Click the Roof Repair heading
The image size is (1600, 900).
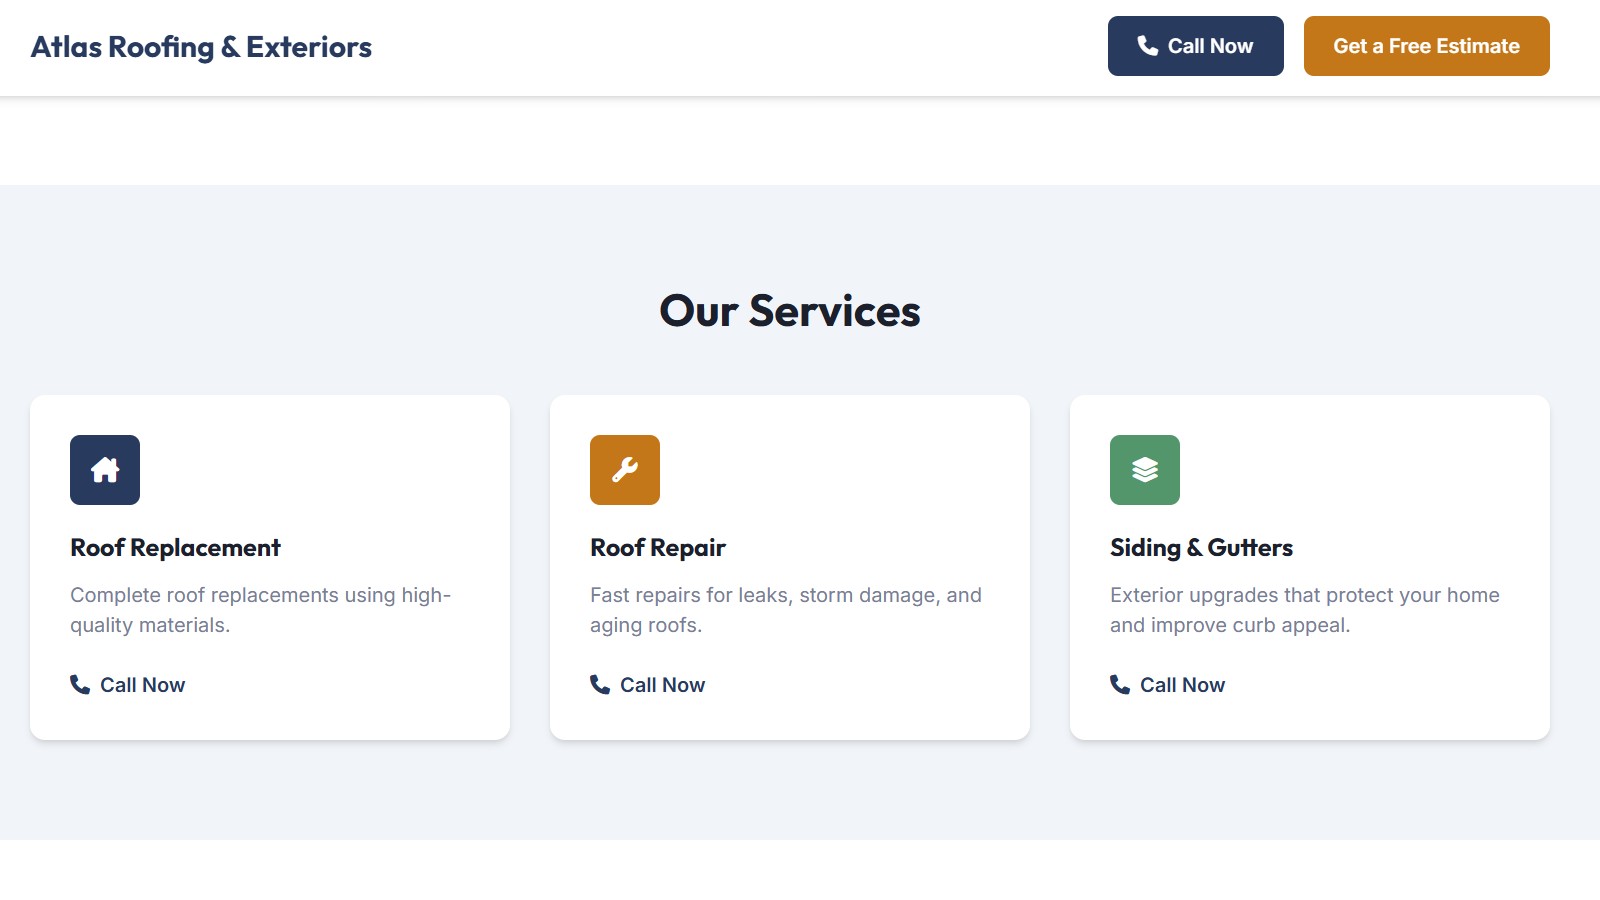pyautogui.click(x=657, y=547)
